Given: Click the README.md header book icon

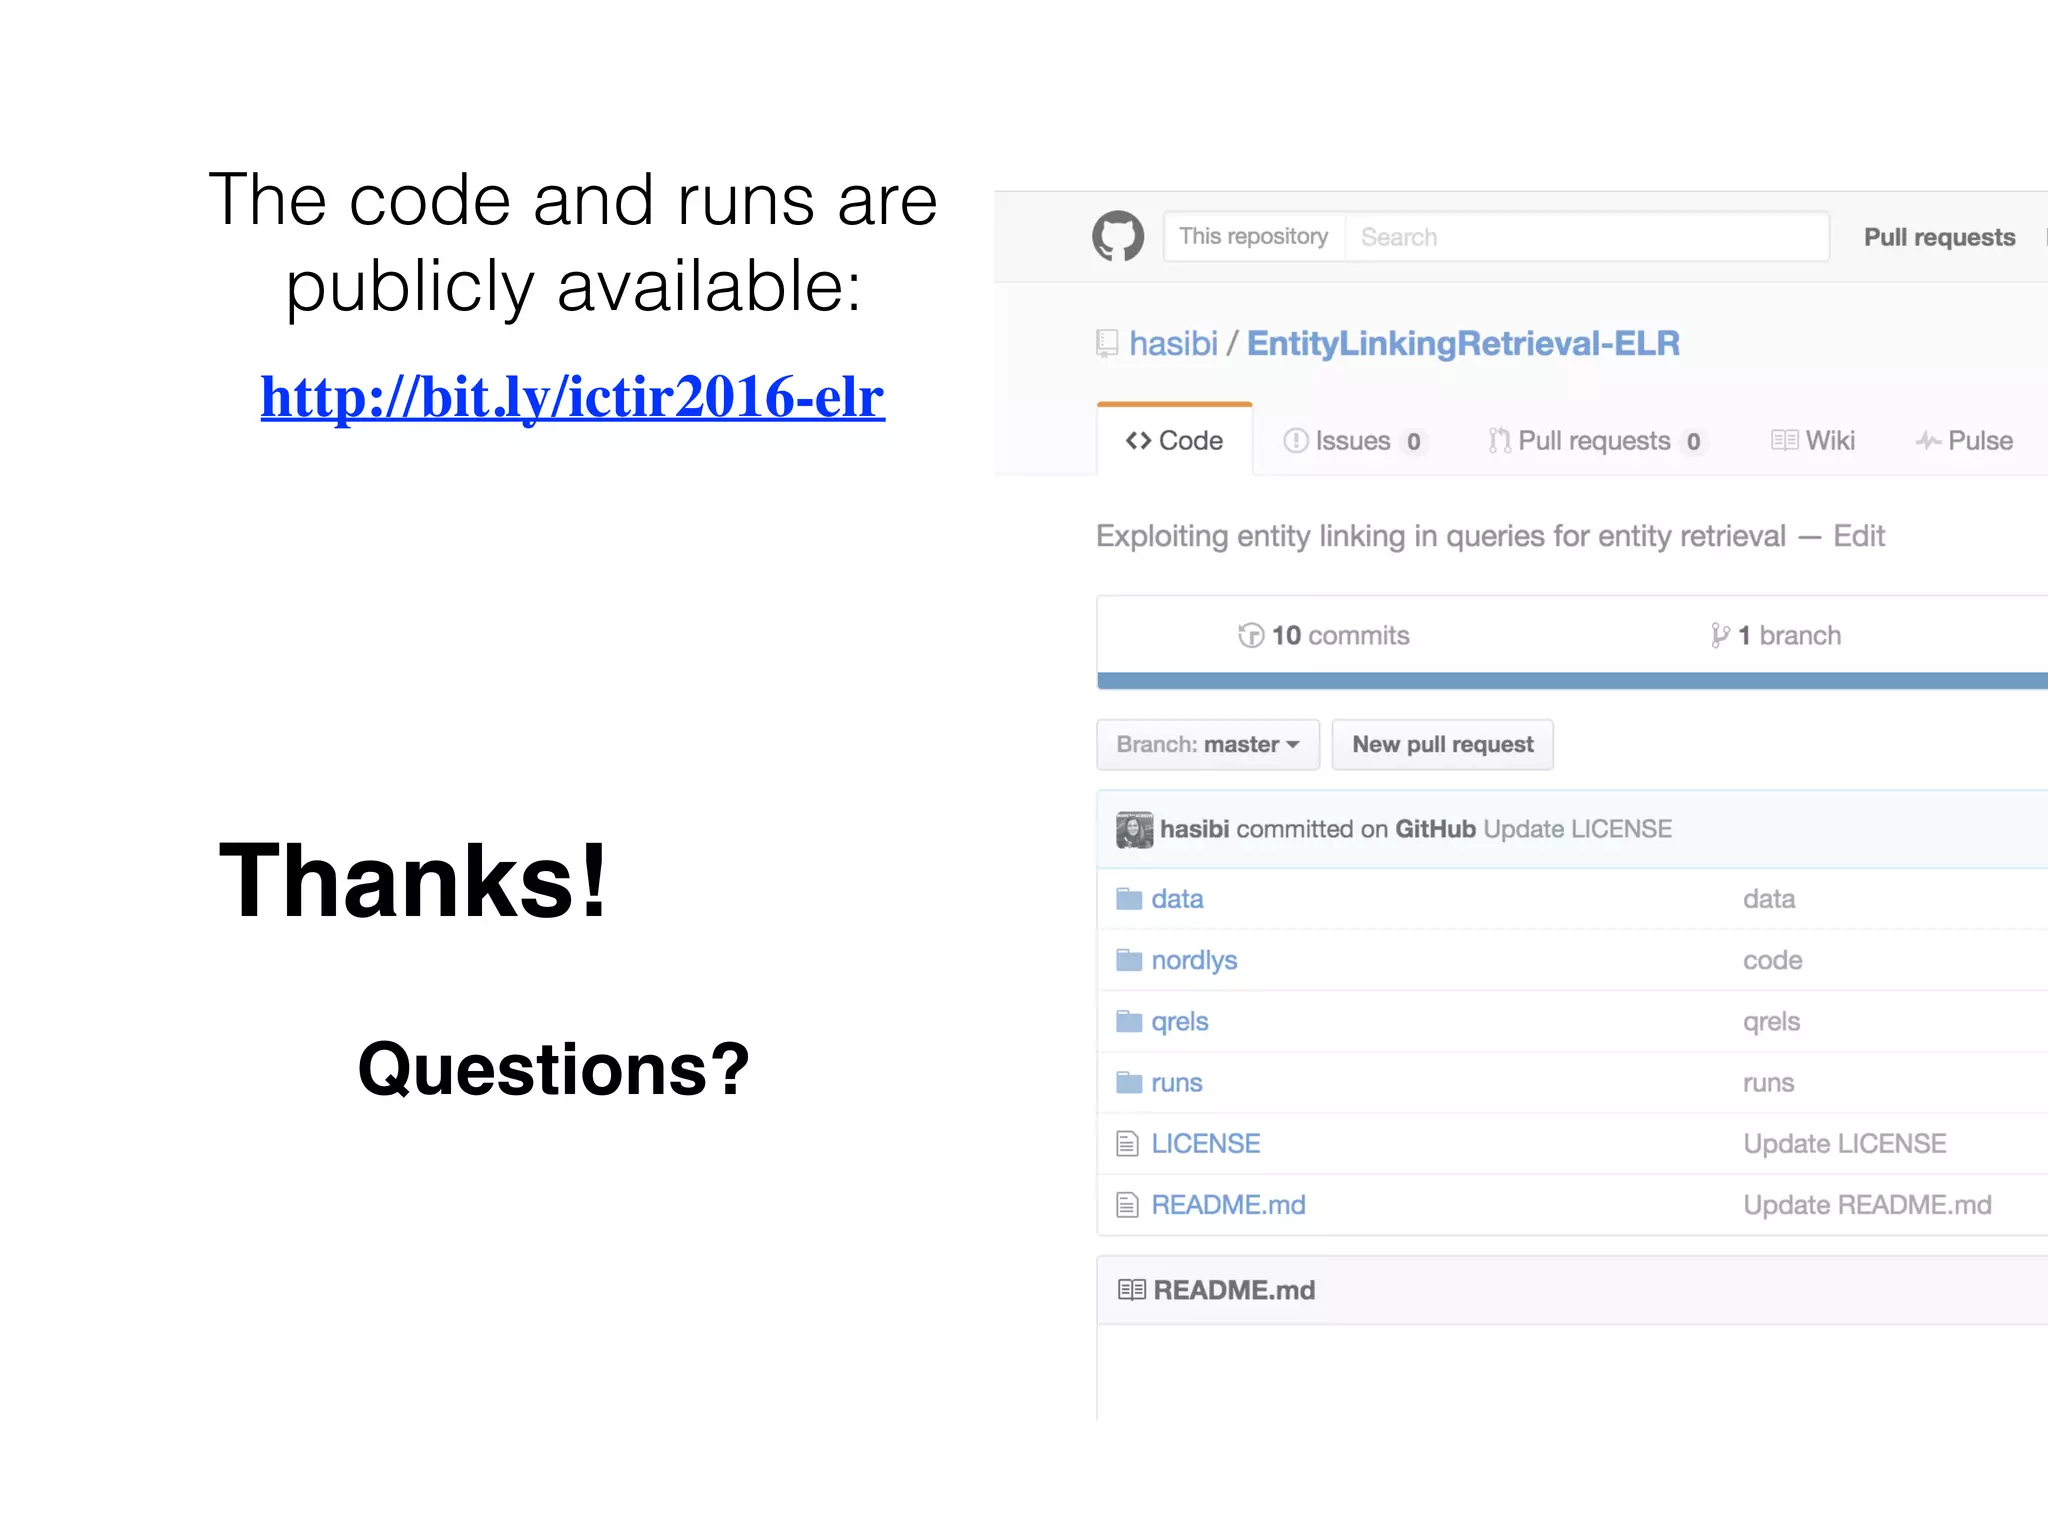Looking at the screenshot, I should pyautogui.click(x=1132, y=1290).
